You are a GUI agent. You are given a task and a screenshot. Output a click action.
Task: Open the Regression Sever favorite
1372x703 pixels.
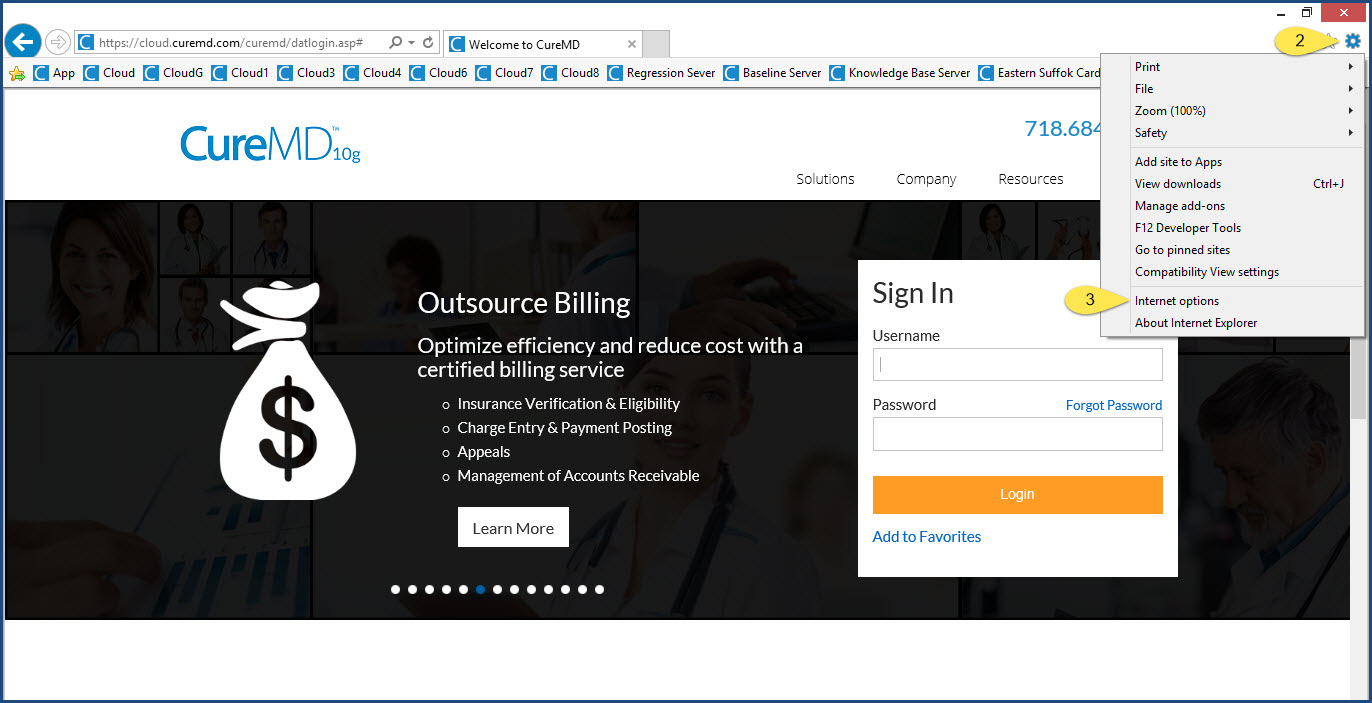pos(661,73)
